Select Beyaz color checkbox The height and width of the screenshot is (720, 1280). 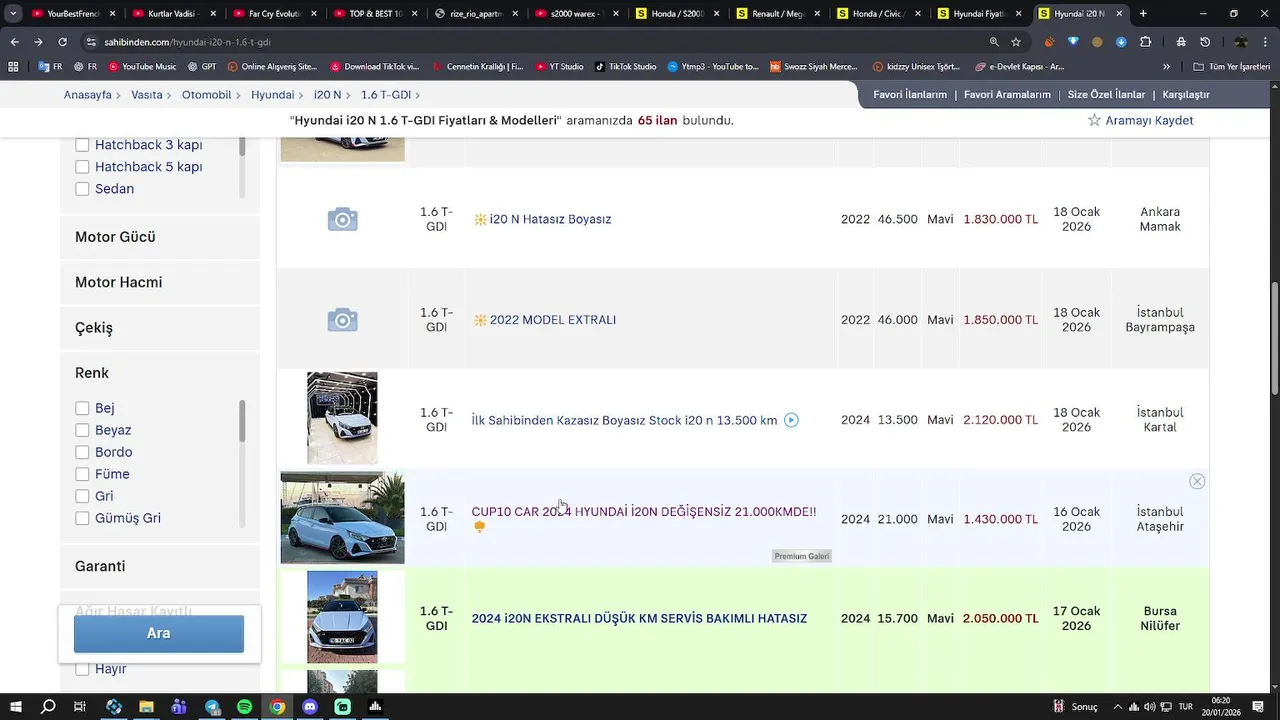82,430
